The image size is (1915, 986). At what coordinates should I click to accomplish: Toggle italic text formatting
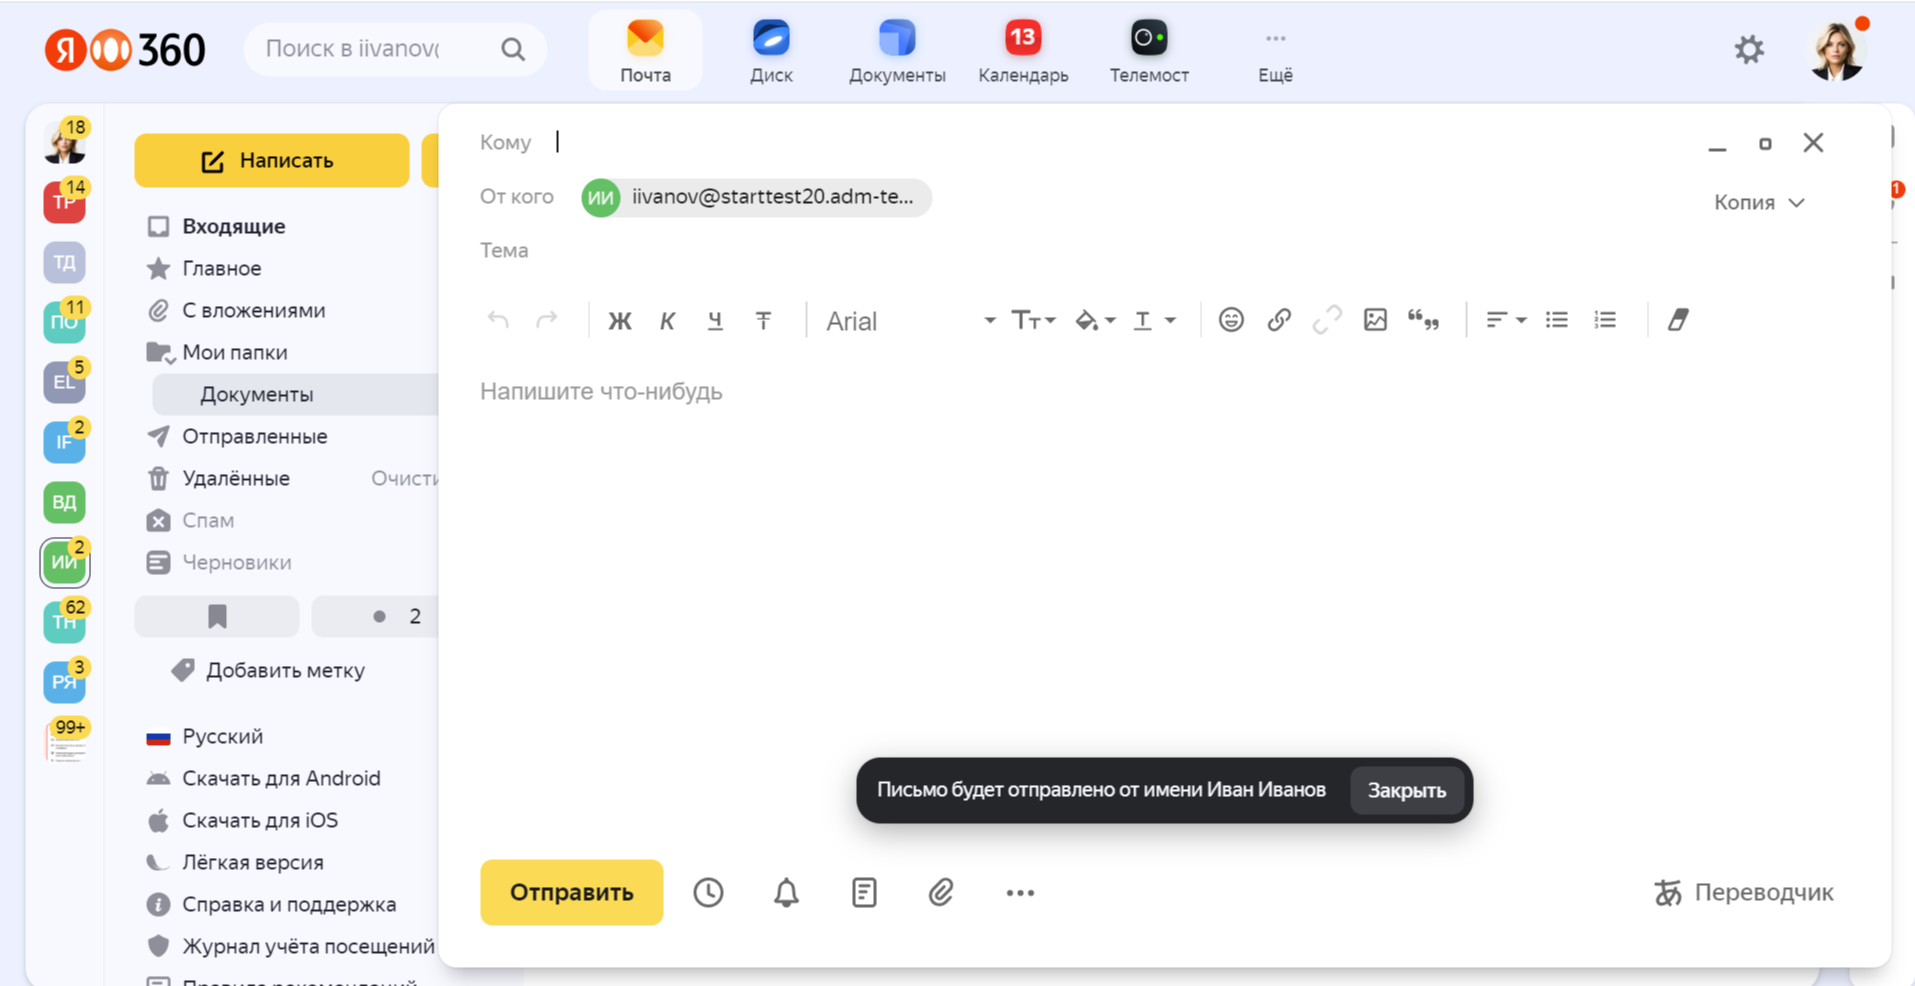pyautogui.click(x=667, y=321)
